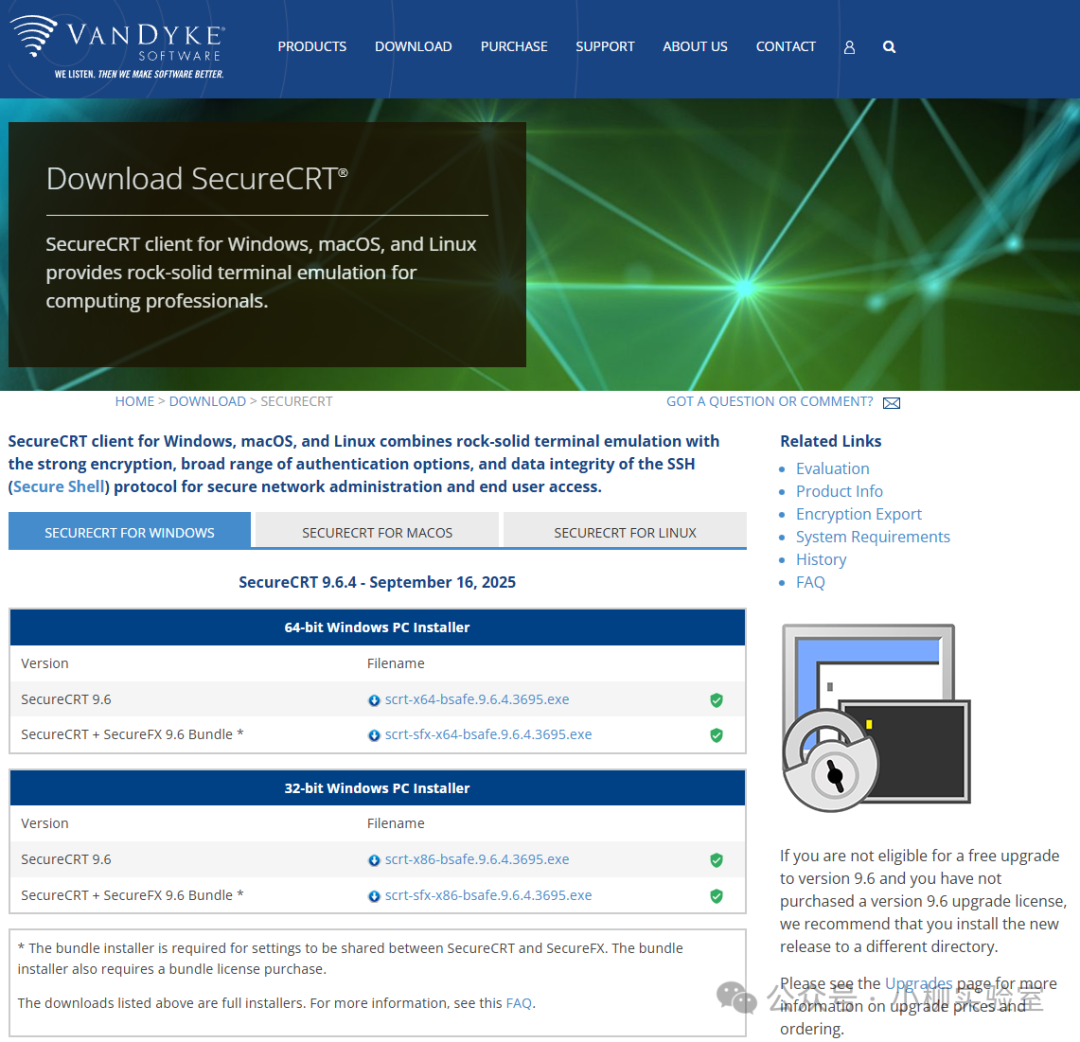Click green shield beside scrt-x86-bsafe file
This screenshot has height=1042, width=1080.
[716, 860]
